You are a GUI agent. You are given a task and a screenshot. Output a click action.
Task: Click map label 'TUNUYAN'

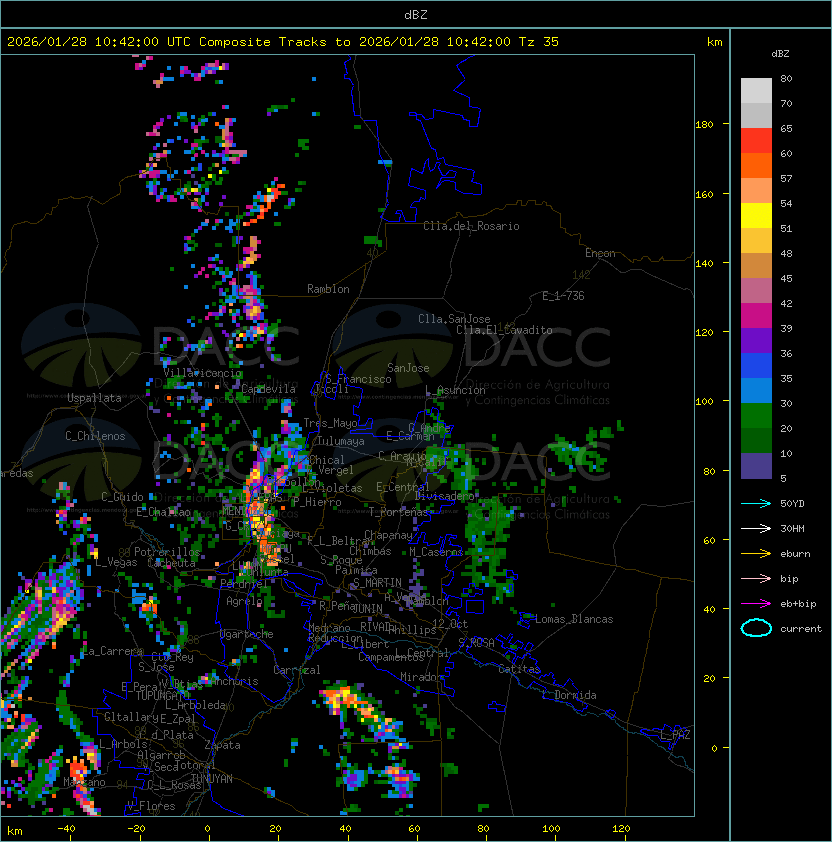point(212,779)
